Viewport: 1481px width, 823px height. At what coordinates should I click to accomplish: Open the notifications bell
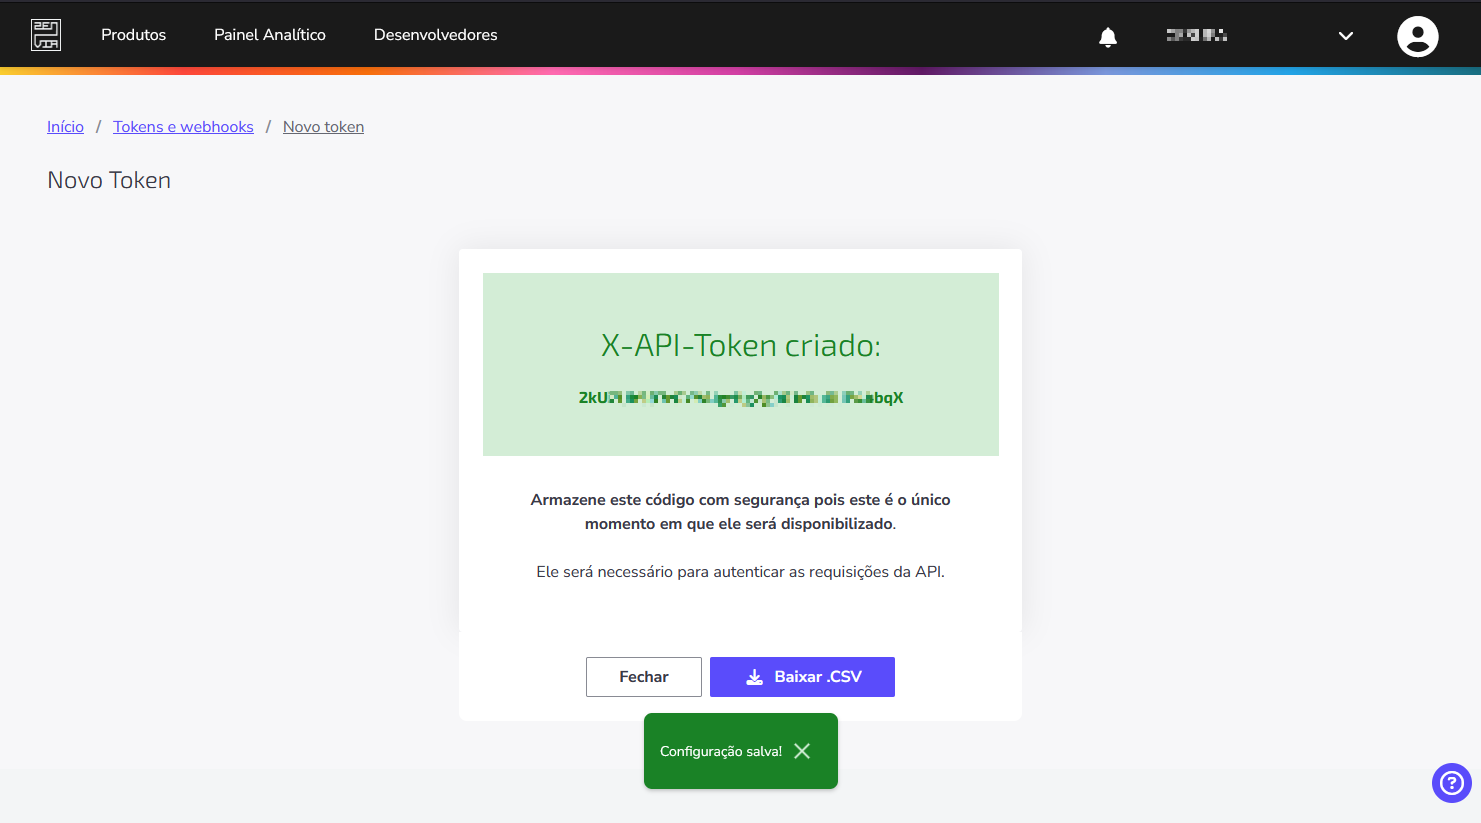pyautogui.click(x=1108, y=37)
